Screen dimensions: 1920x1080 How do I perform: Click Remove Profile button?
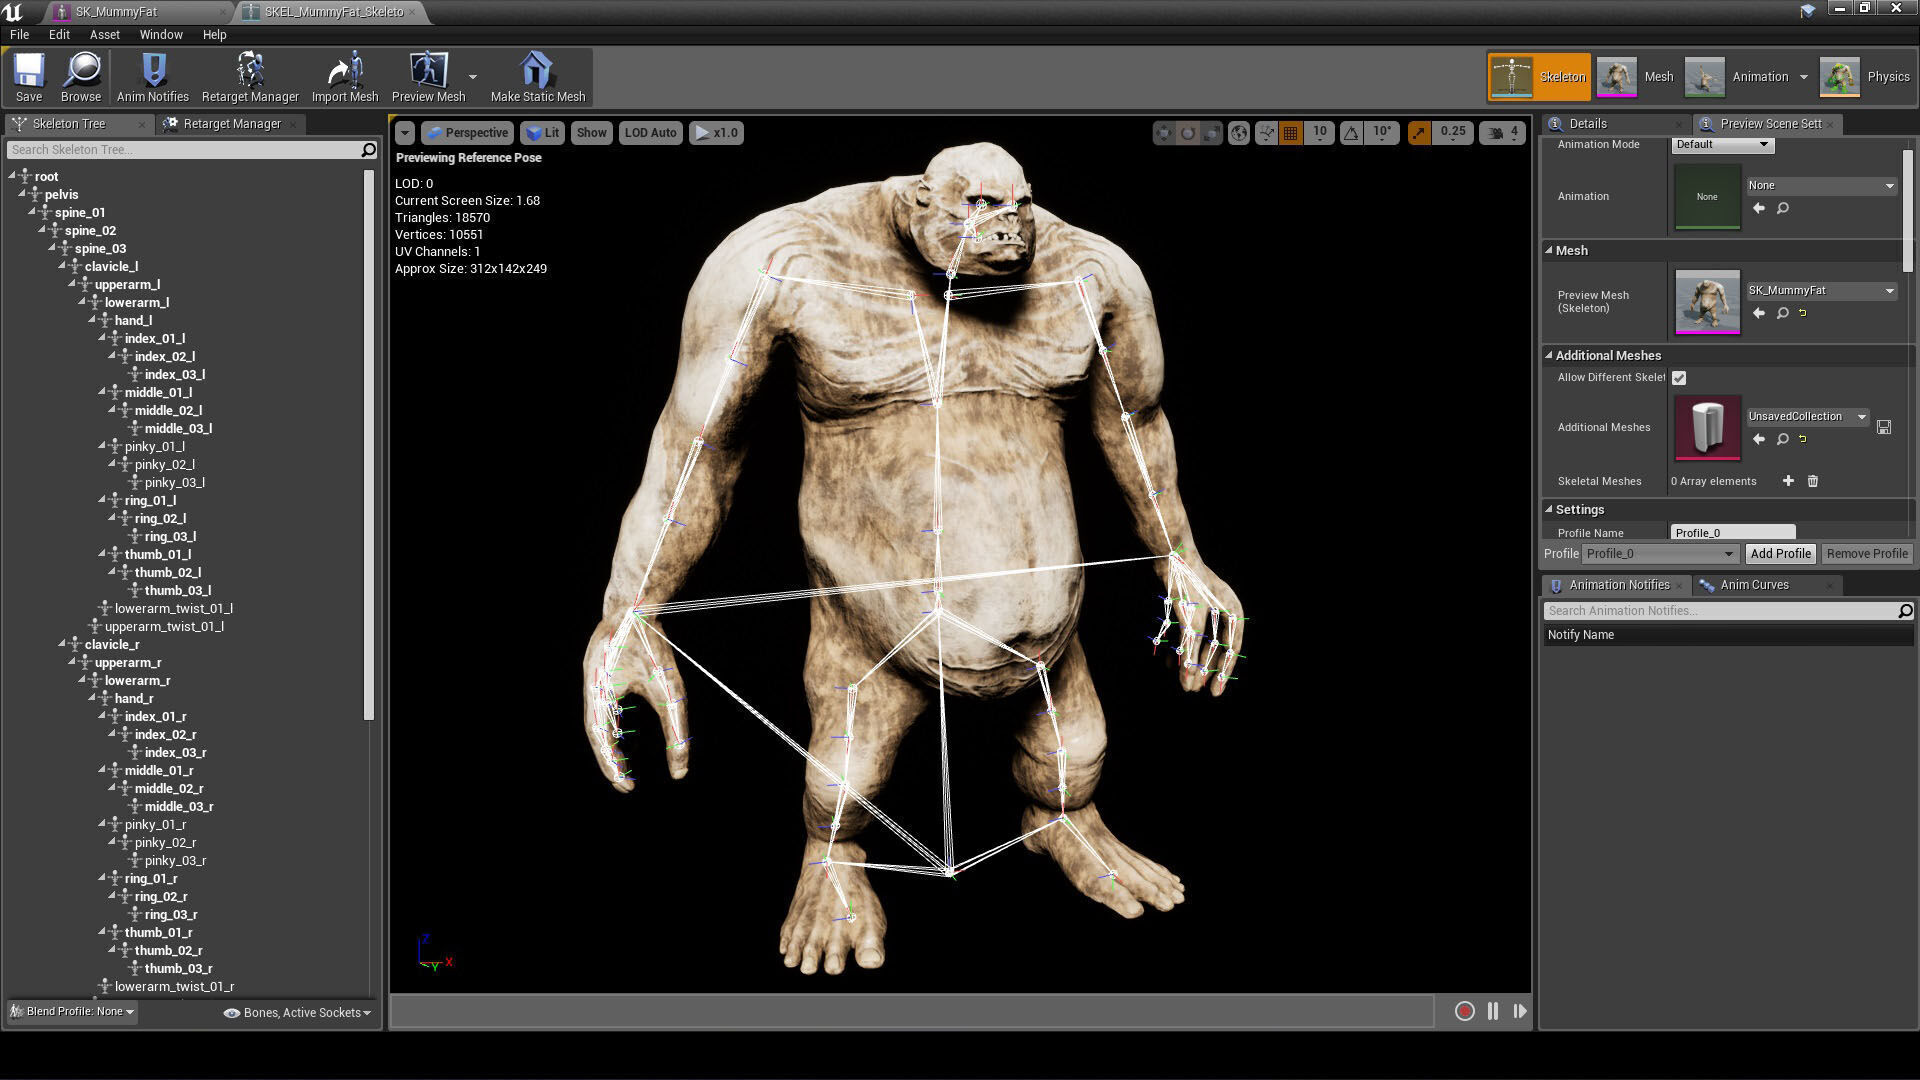(x=1866, y=554)
